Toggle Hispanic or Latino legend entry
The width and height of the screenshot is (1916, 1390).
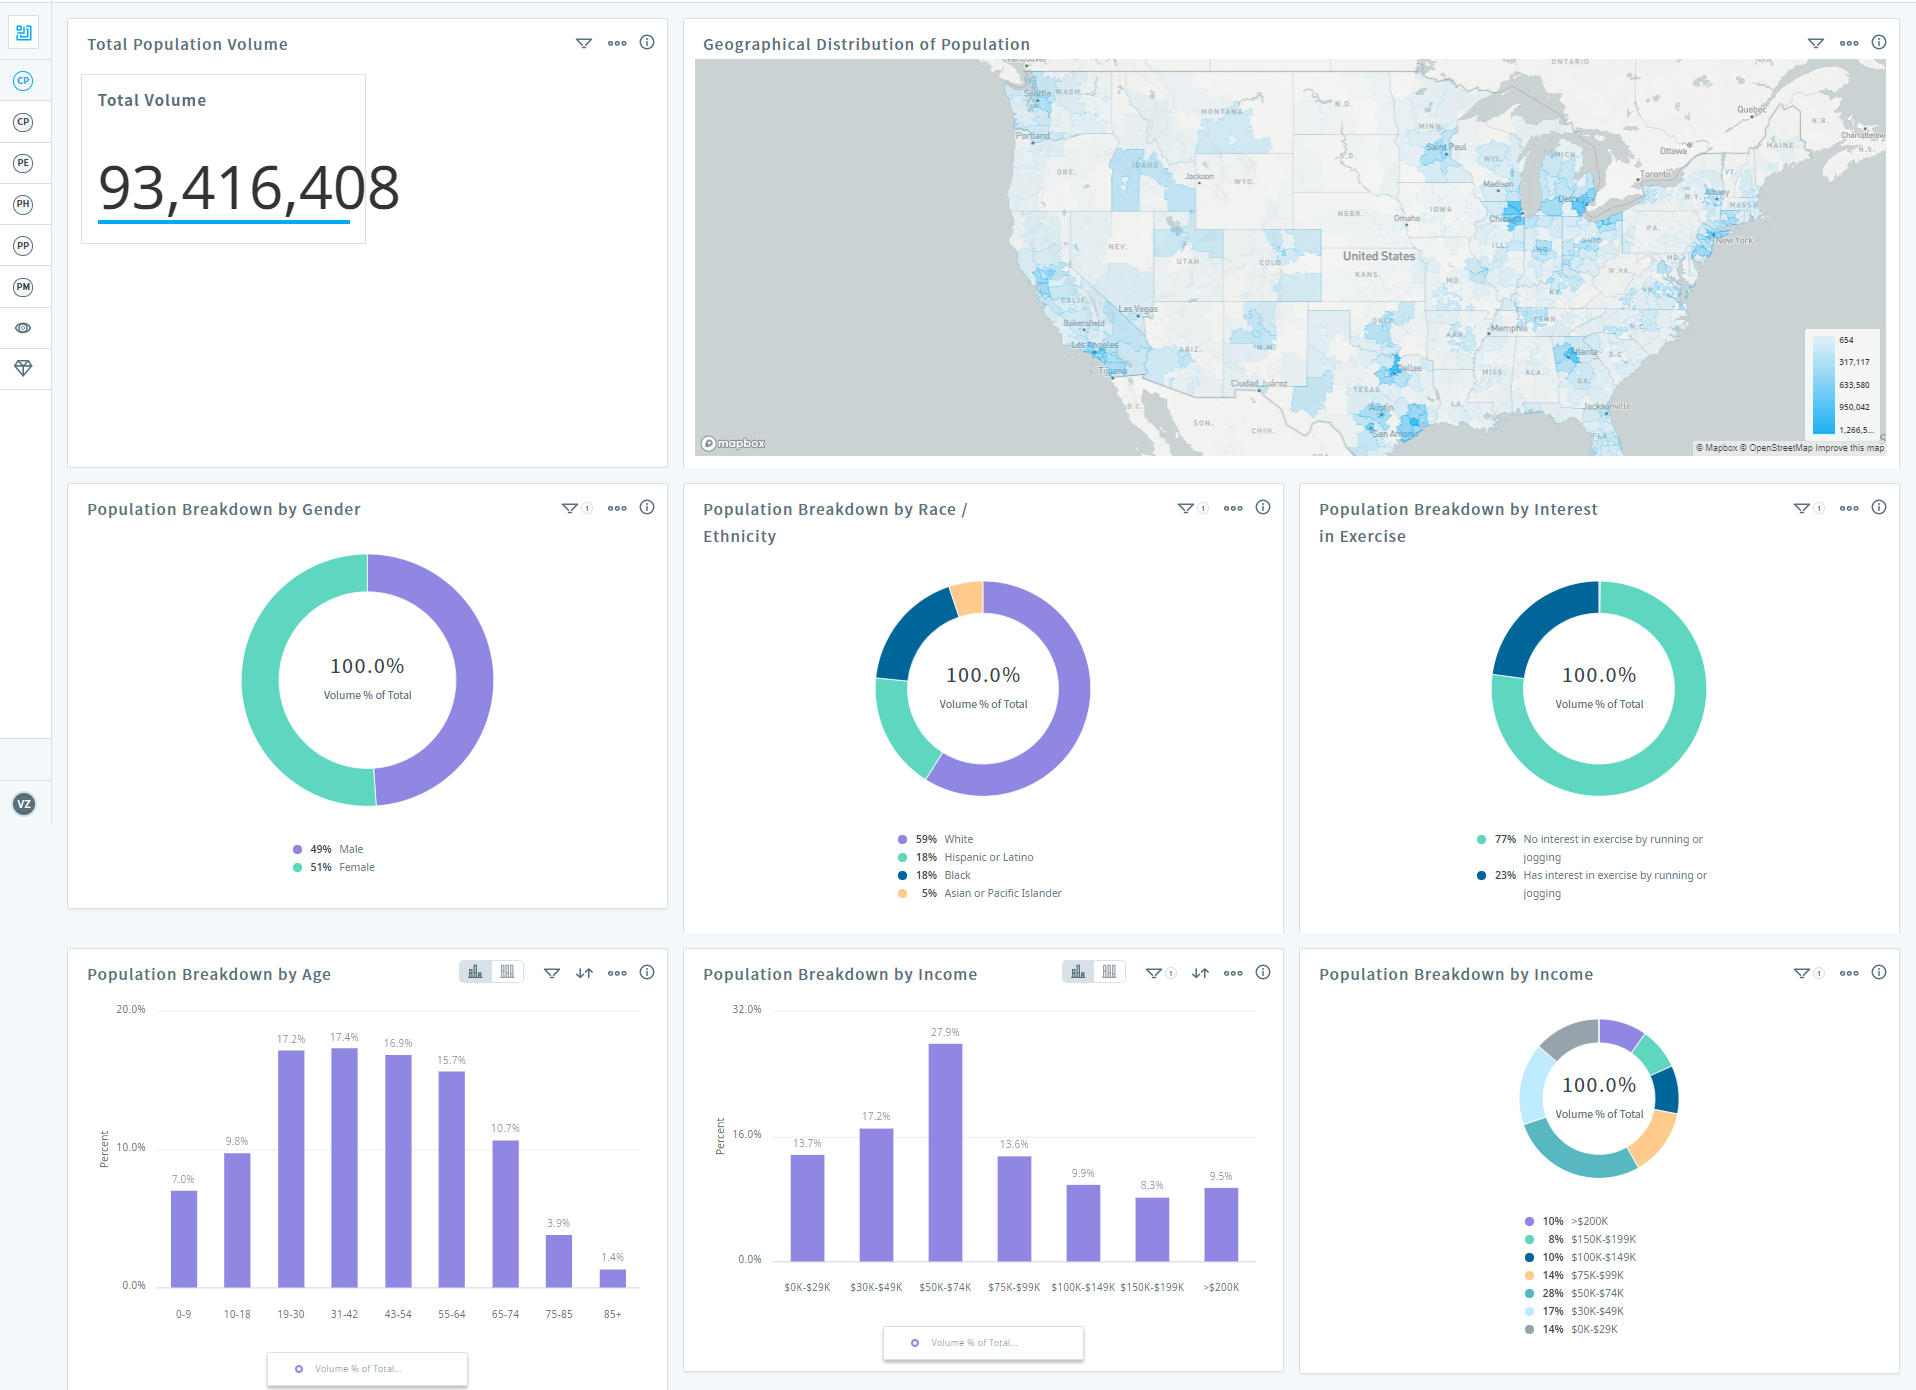pos(966,857)
